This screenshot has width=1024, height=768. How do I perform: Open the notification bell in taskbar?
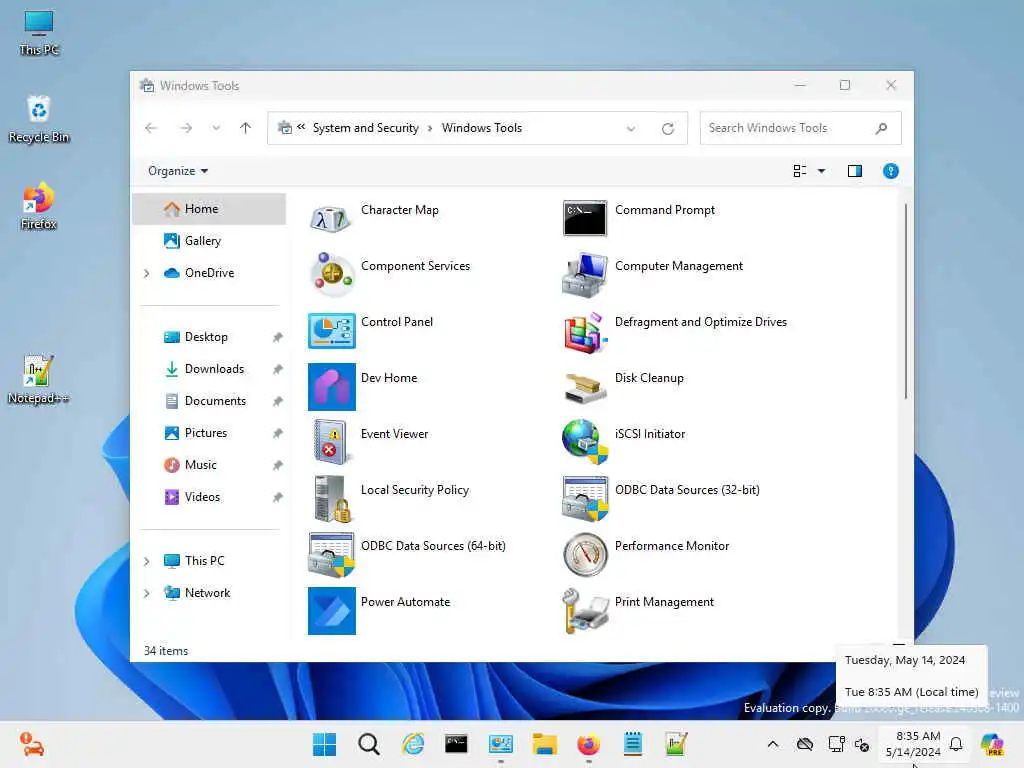pos(956,744)
